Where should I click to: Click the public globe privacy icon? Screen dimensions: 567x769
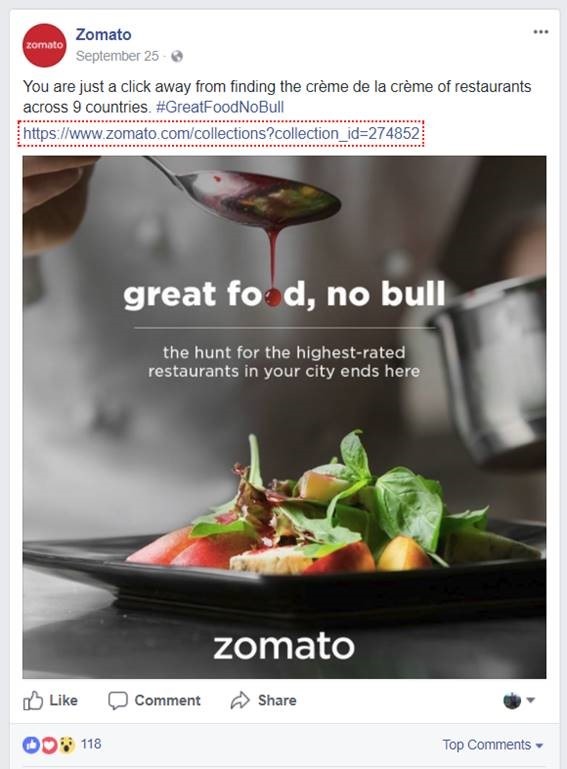(x=177, y=56)
